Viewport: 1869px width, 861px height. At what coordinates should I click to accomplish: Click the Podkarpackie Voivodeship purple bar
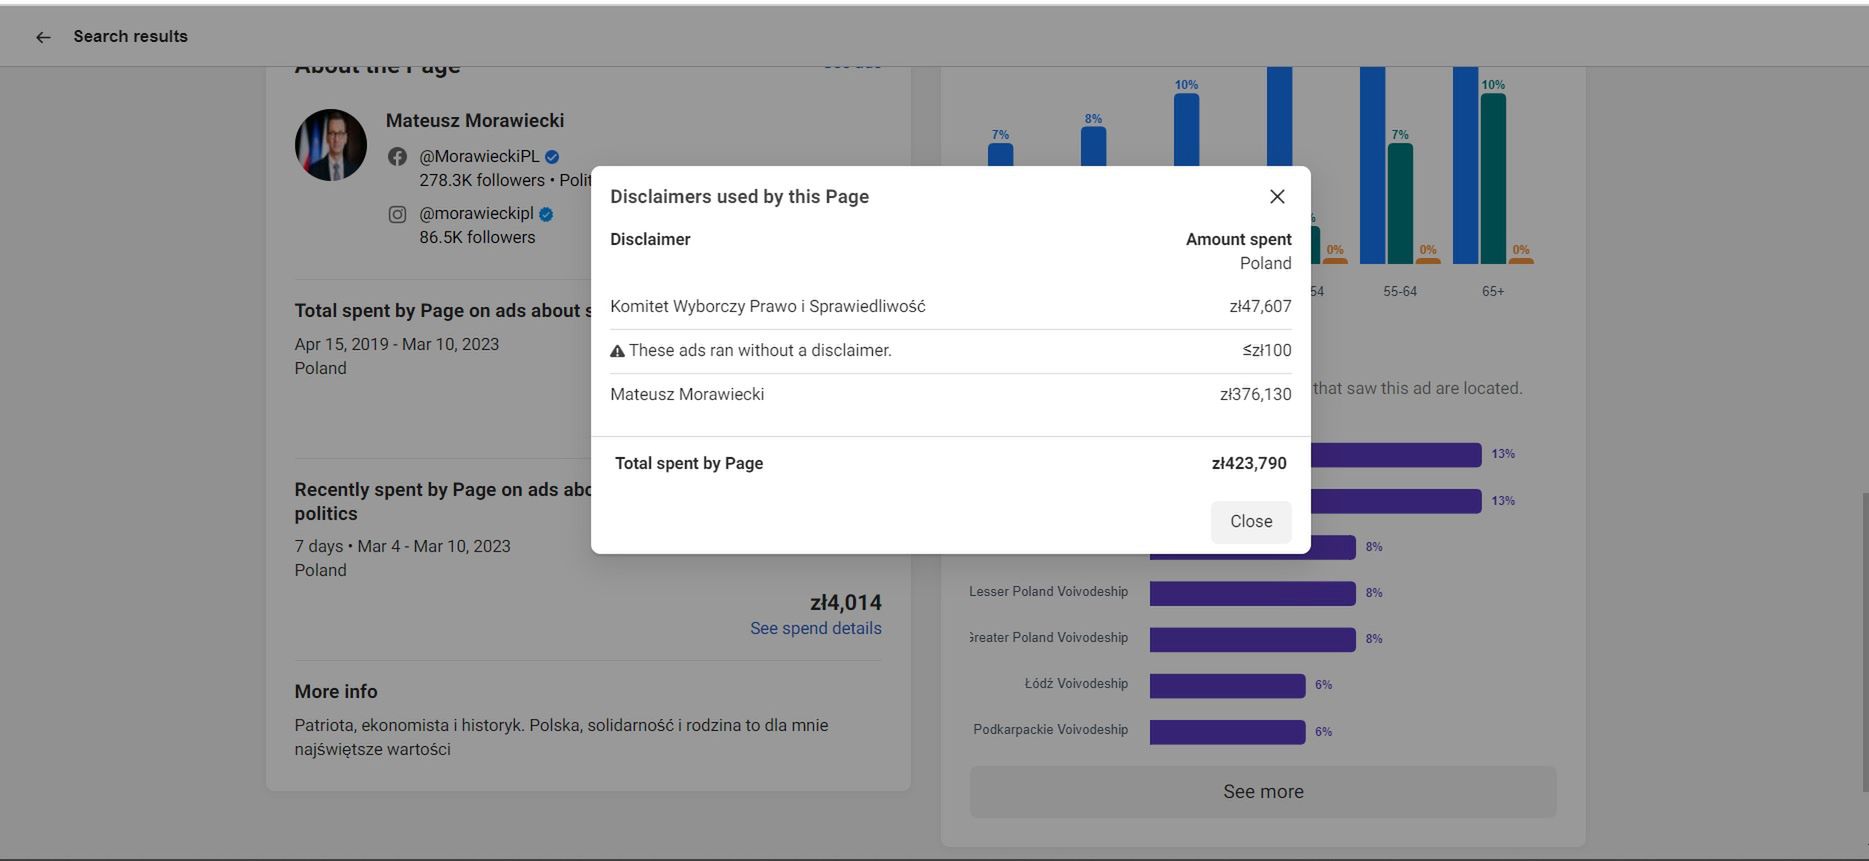click(1227, 732)
